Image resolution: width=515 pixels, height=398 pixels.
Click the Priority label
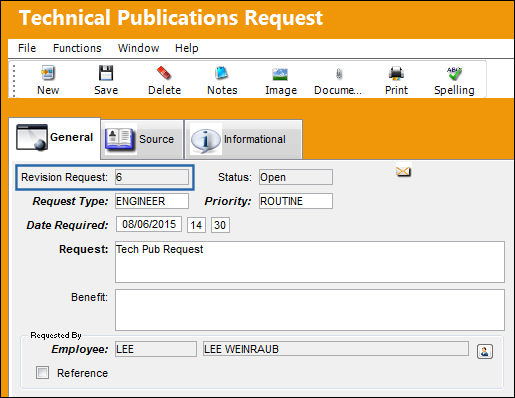tap(228, 201)
